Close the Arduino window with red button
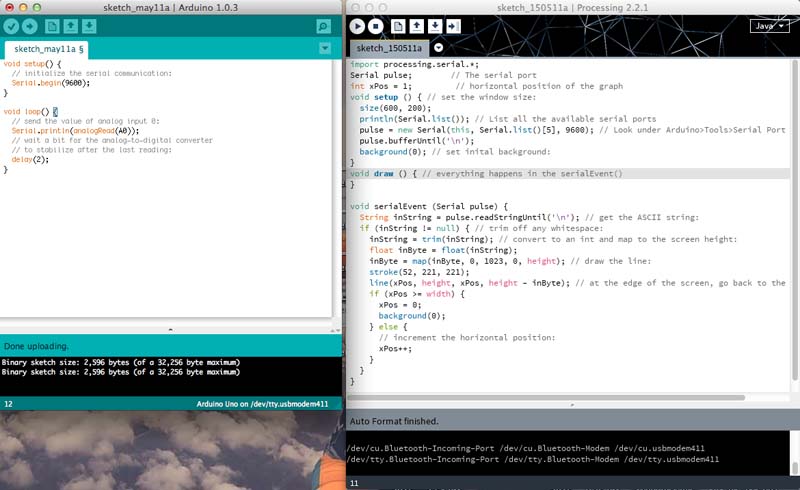This screenshot has width=800, height=490. tap(9, 7)
